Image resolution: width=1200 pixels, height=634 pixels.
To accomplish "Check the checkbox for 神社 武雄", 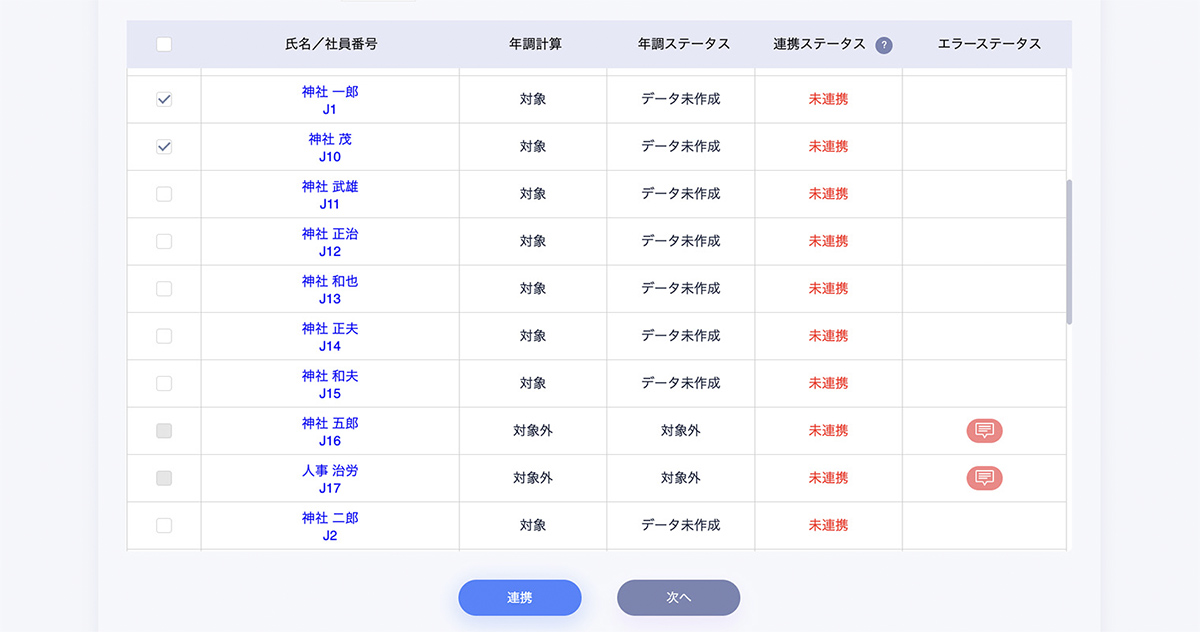I will tap(164, 194).
